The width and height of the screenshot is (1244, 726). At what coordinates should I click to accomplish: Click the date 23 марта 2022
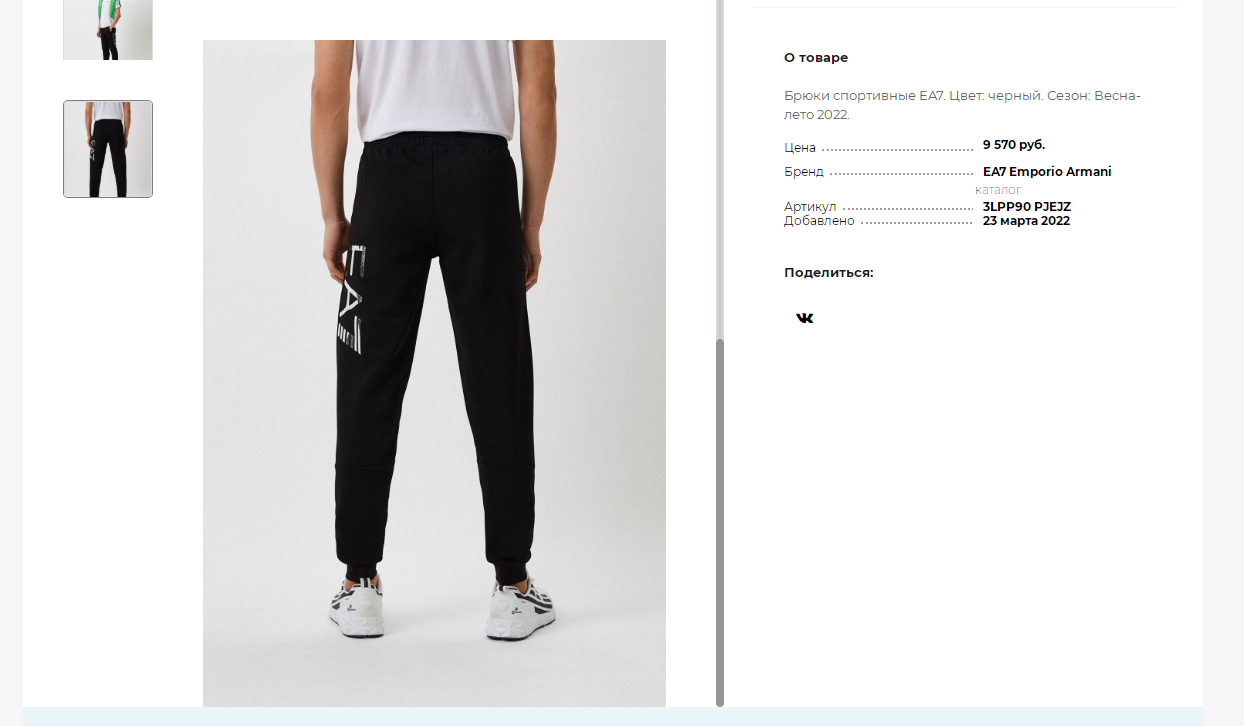coord(1026,221)
